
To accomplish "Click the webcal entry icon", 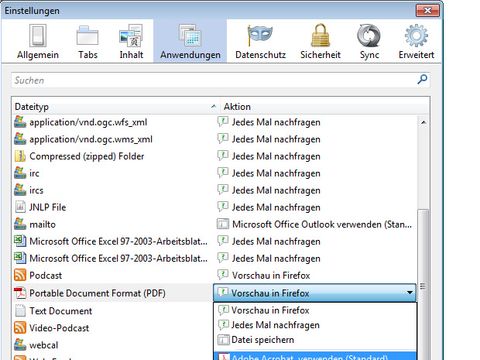I will tap(20, 345).
